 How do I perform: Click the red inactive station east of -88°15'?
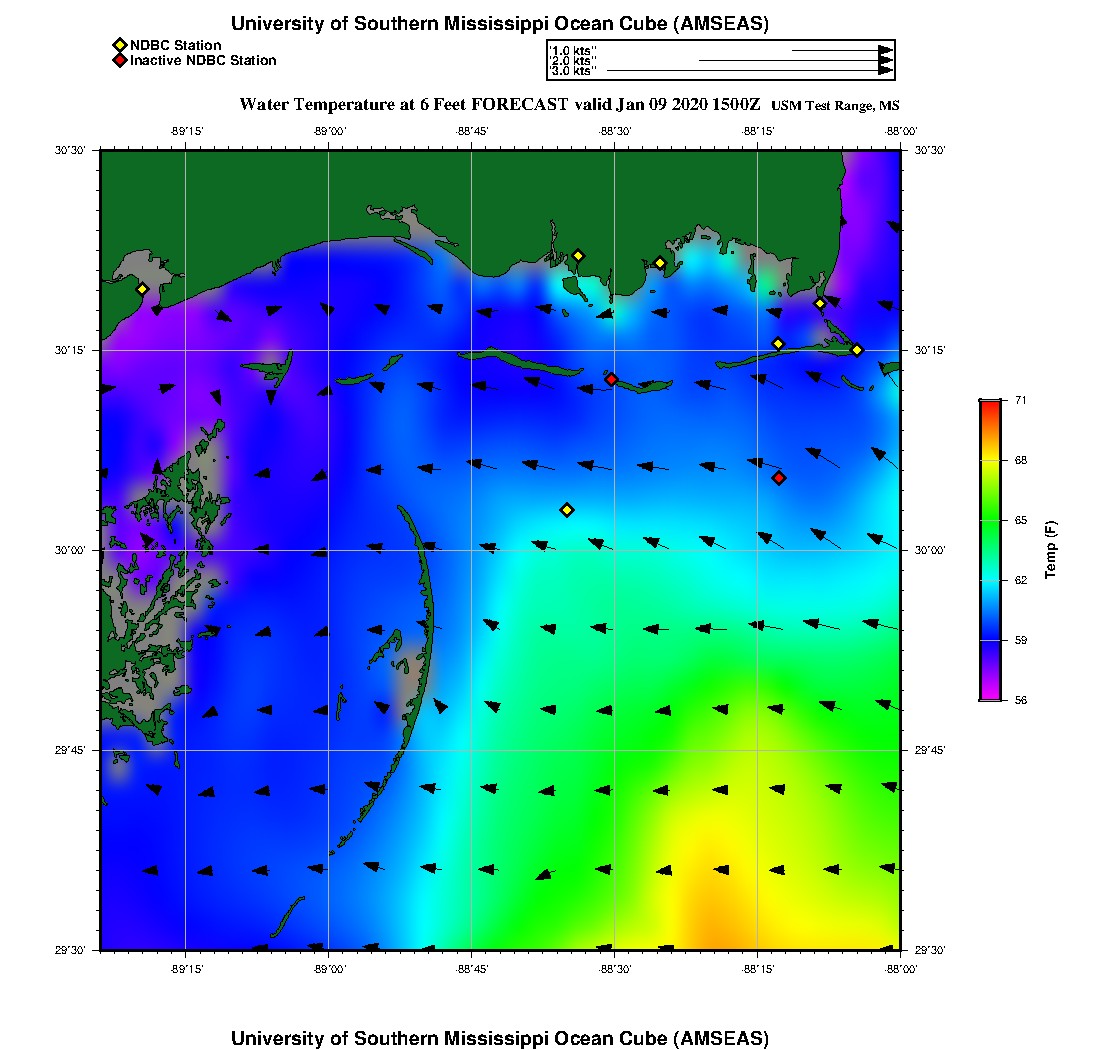click(779, 478)
